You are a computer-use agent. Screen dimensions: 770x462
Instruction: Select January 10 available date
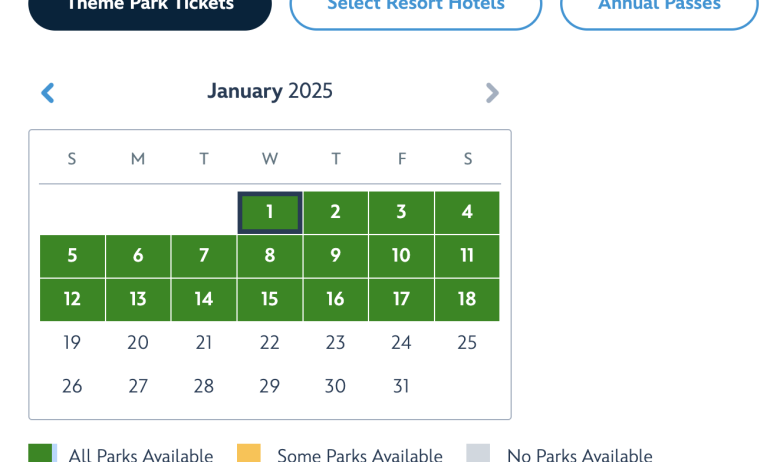[401, 256]
